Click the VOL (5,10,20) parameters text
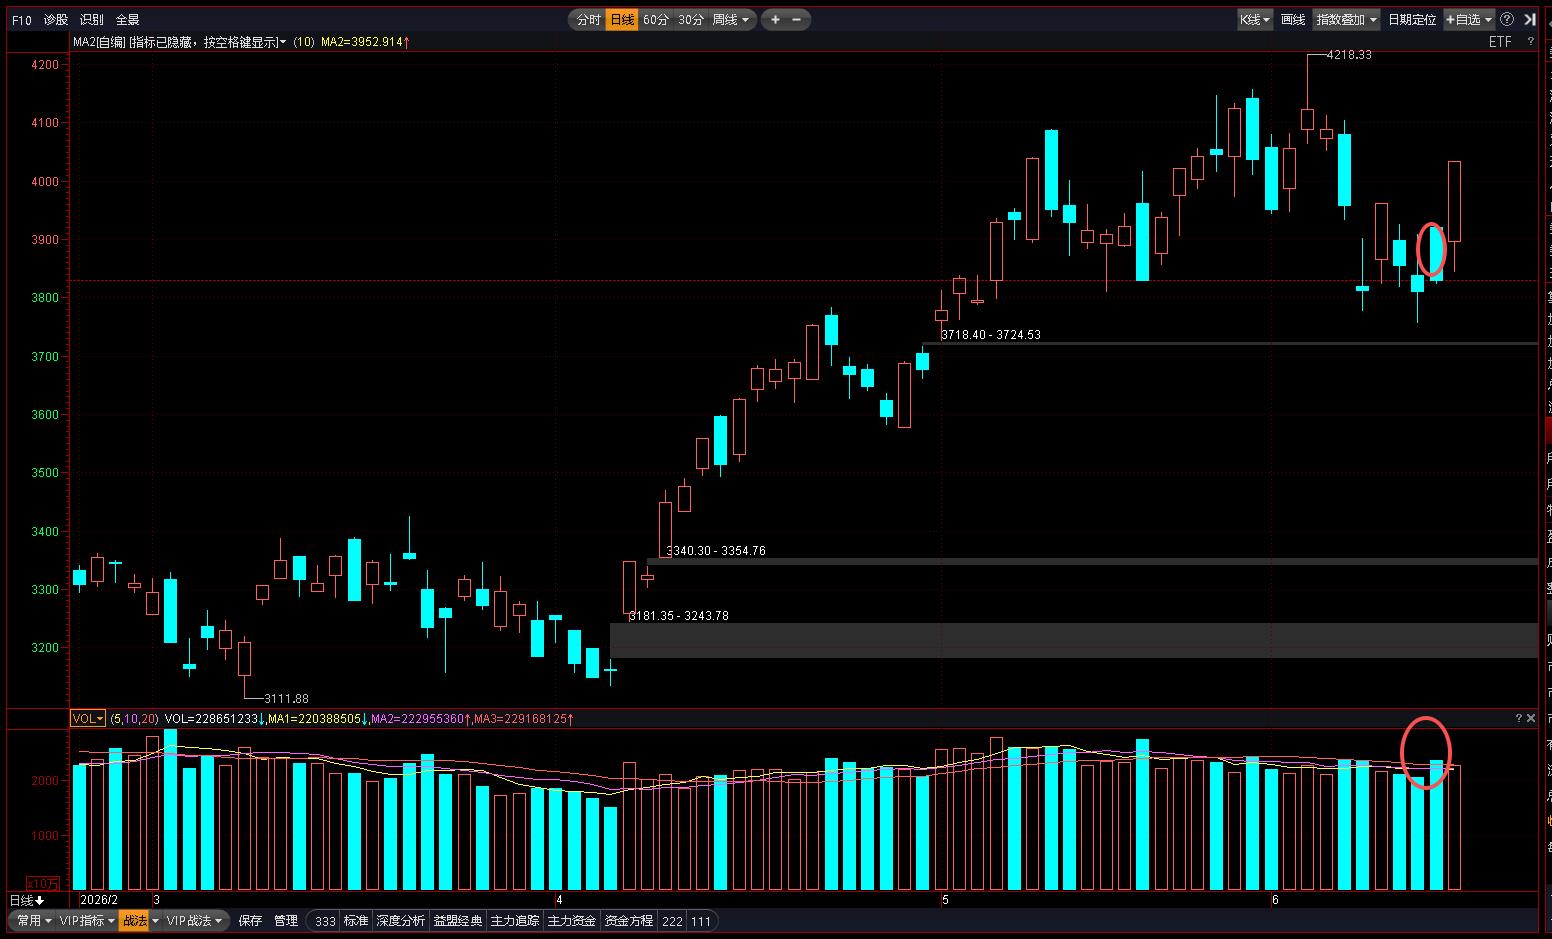Viewport: 1552px width, 939px height. [x=134, y=719]
